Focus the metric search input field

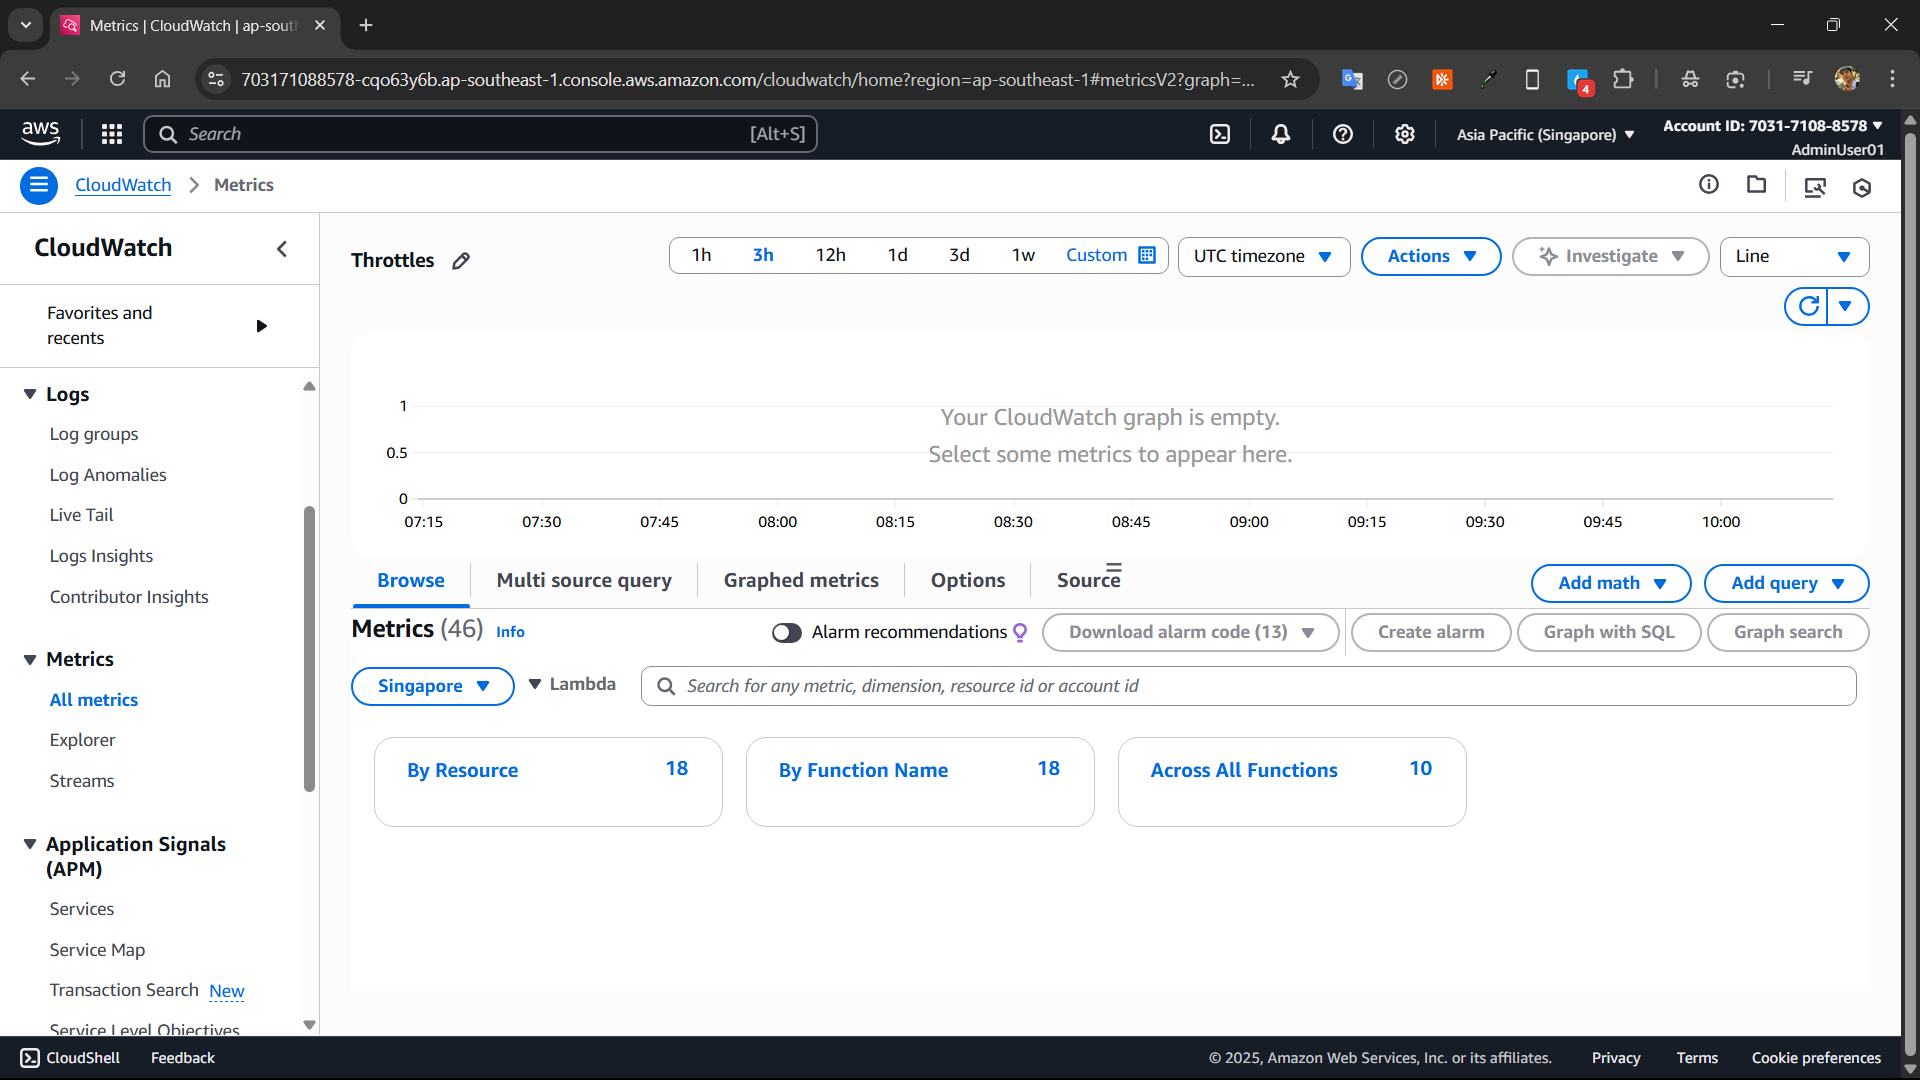click(1249, 686)
